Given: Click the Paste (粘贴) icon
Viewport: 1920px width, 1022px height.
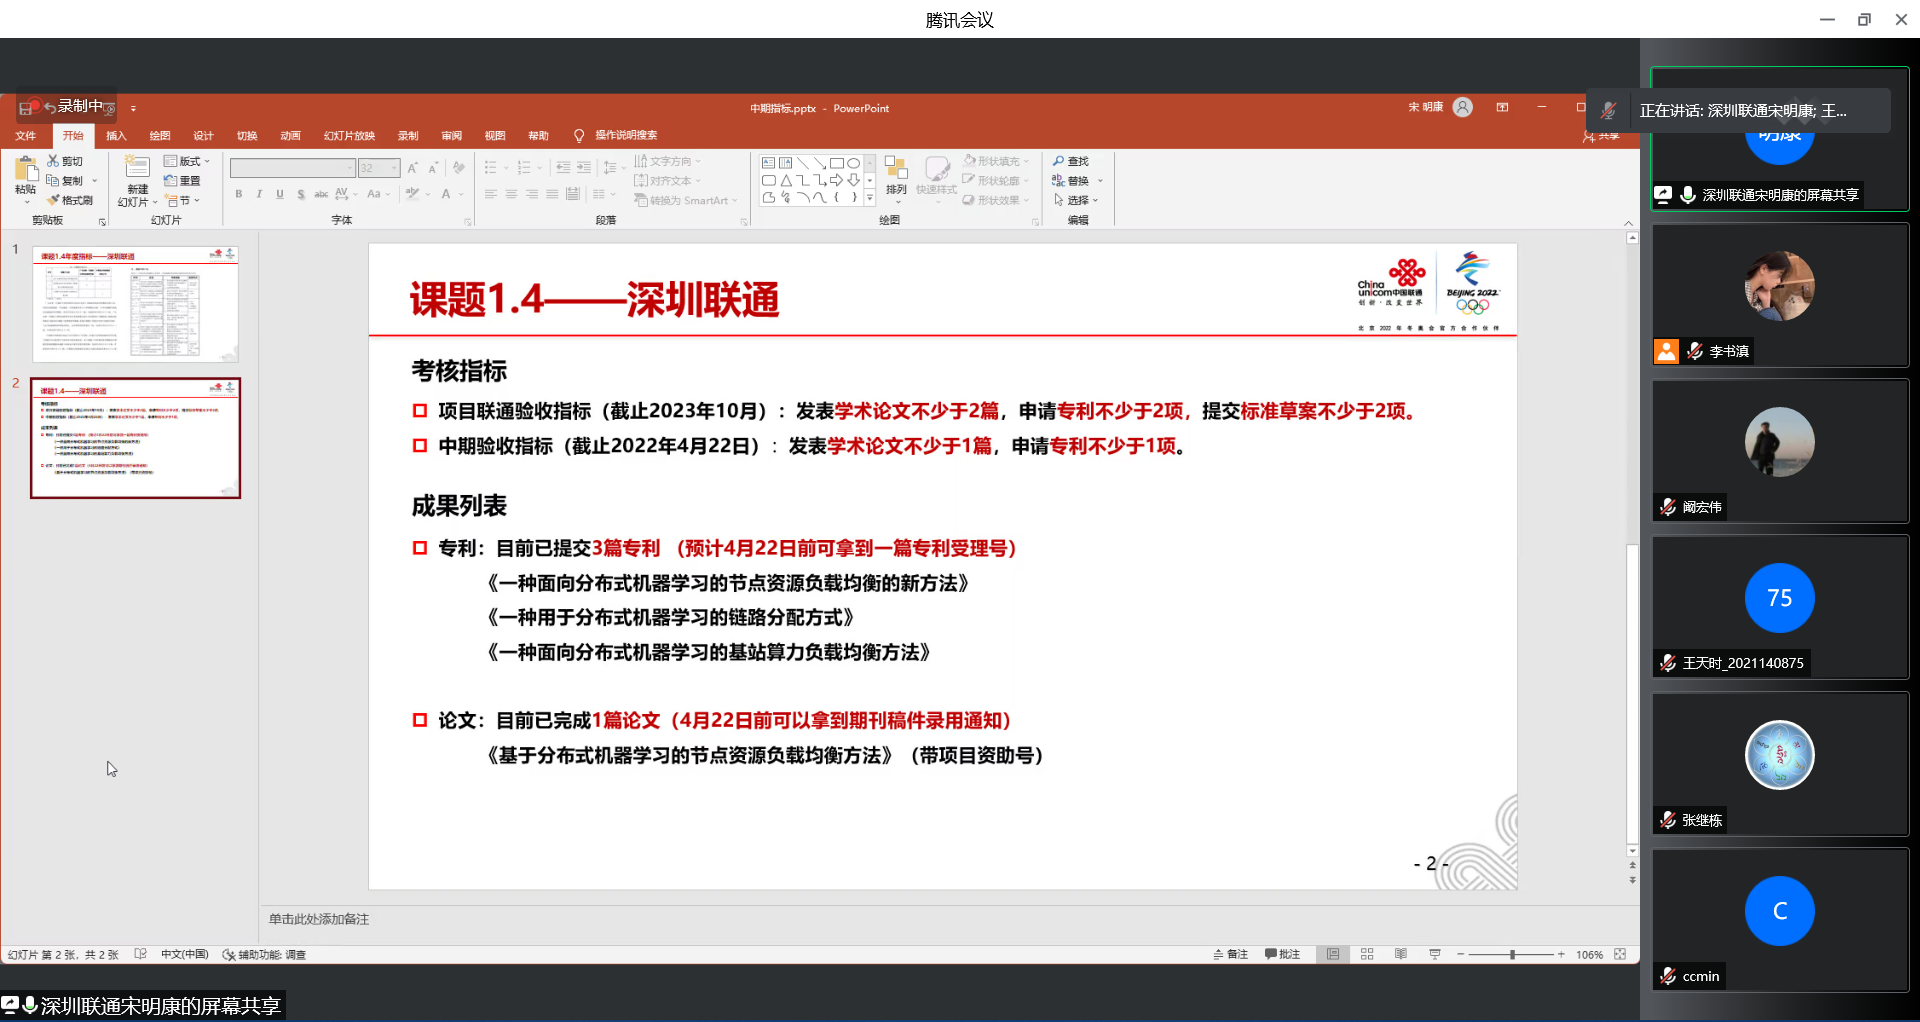Looking at the screenshot, I should [26, 168].
